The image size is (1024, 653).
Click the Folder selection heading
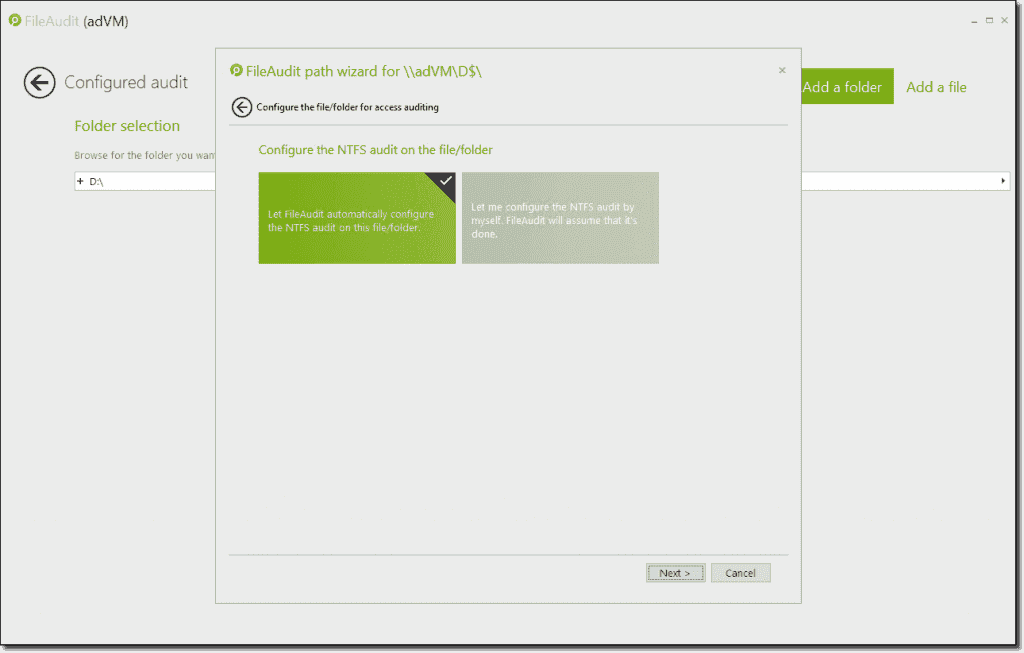[x=127, y=125]
